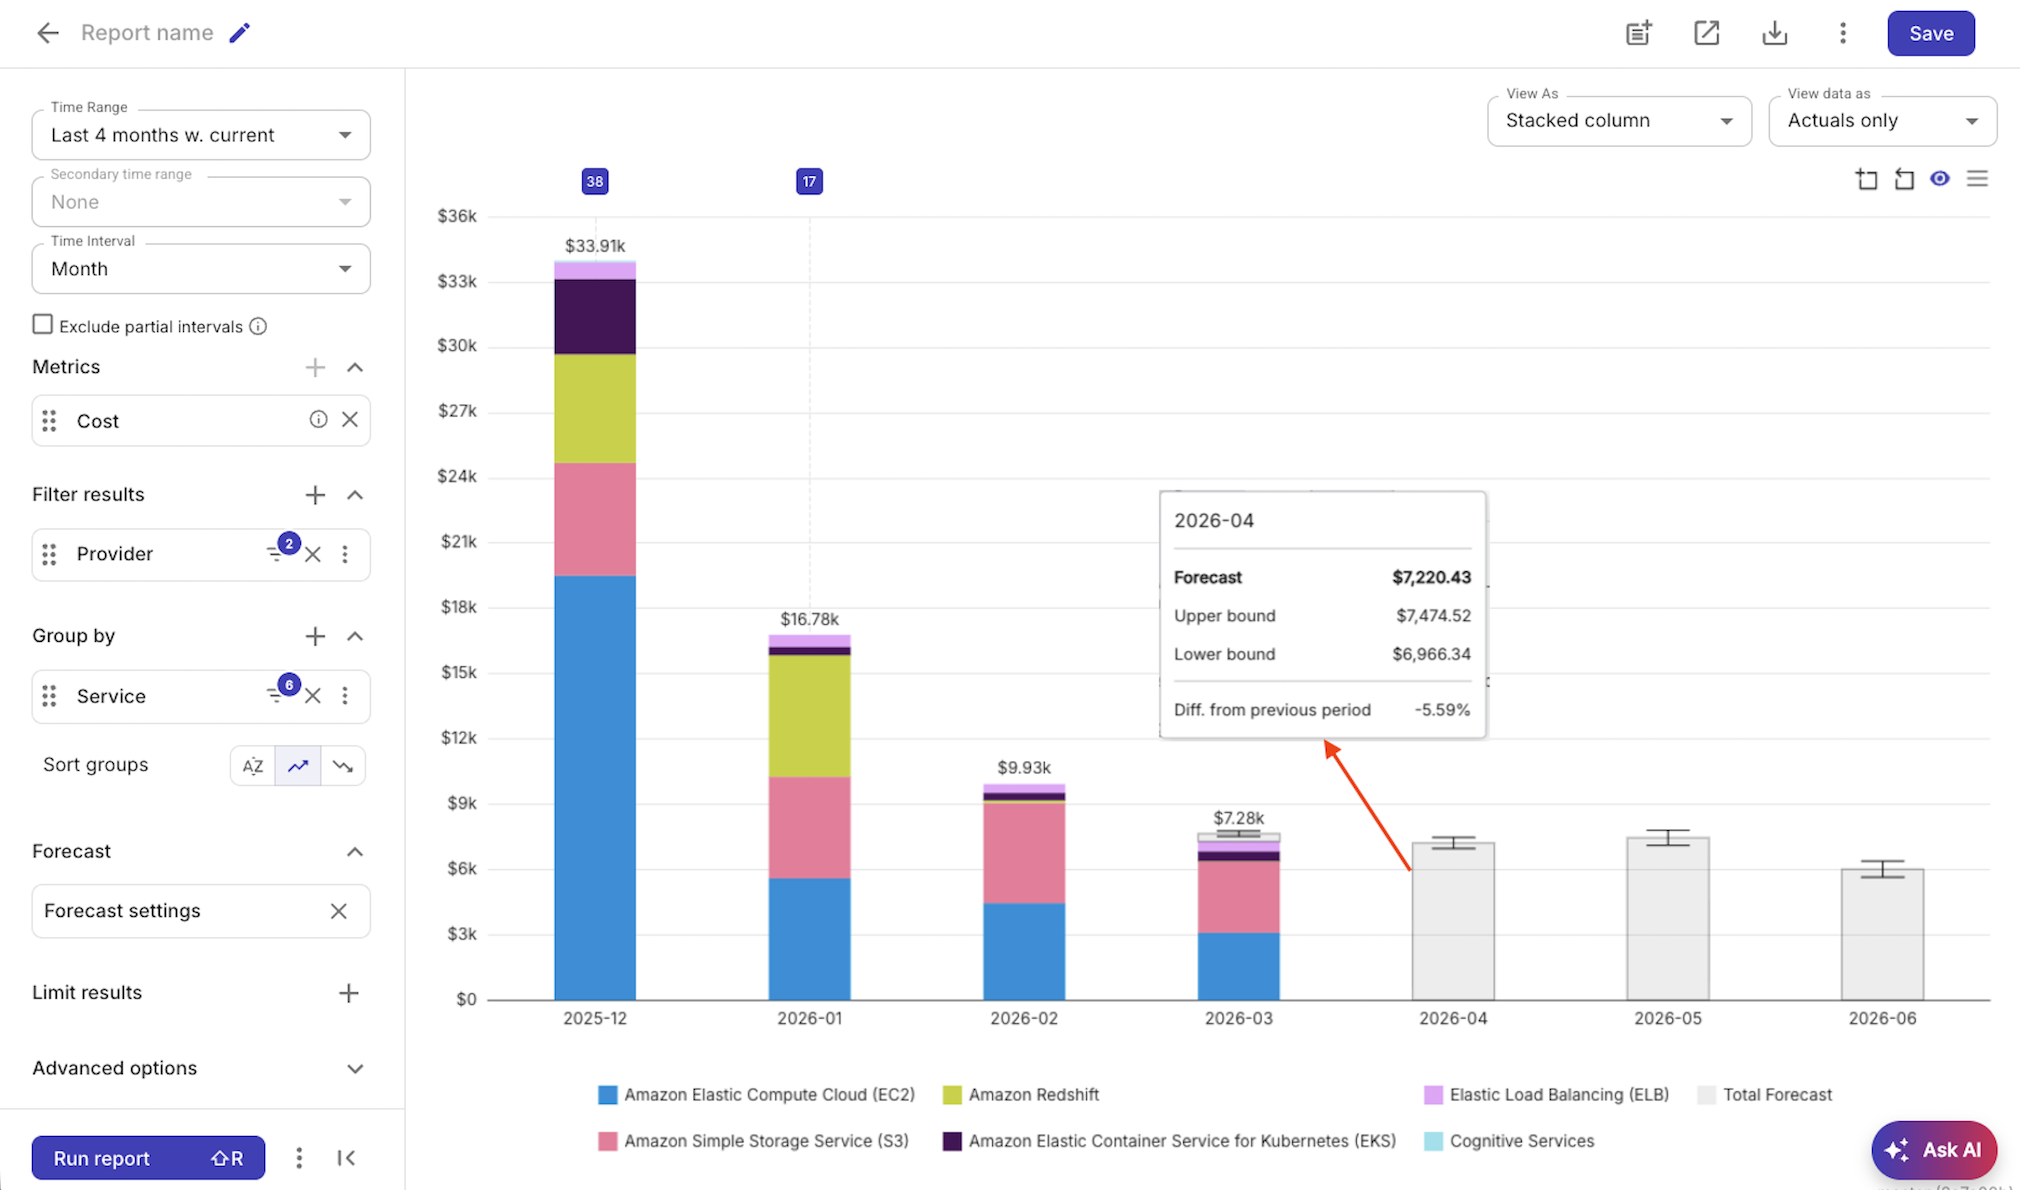Click the Run report button

pos(148,1157)
